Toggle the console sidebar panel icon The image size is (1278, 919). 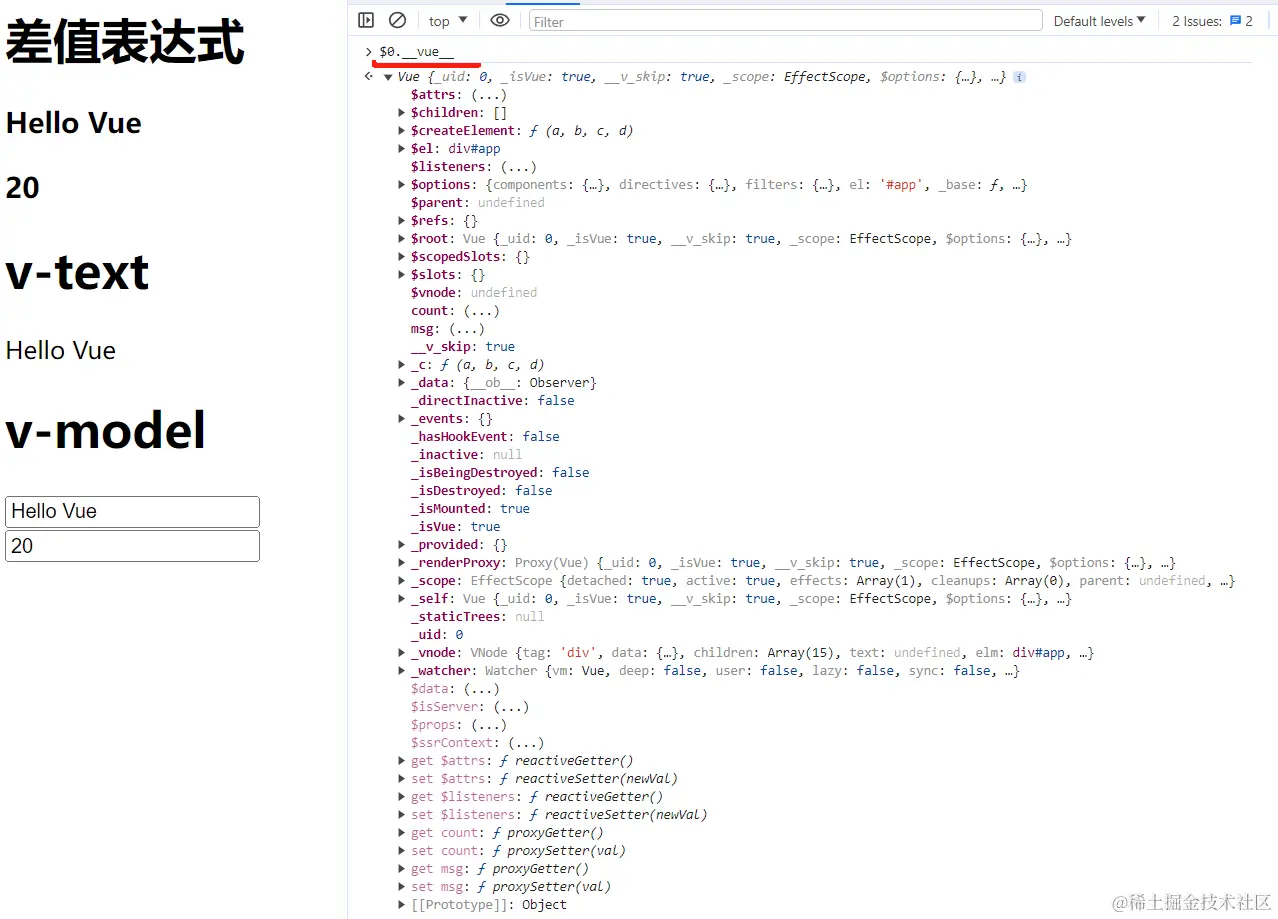(x=366, y=20)
